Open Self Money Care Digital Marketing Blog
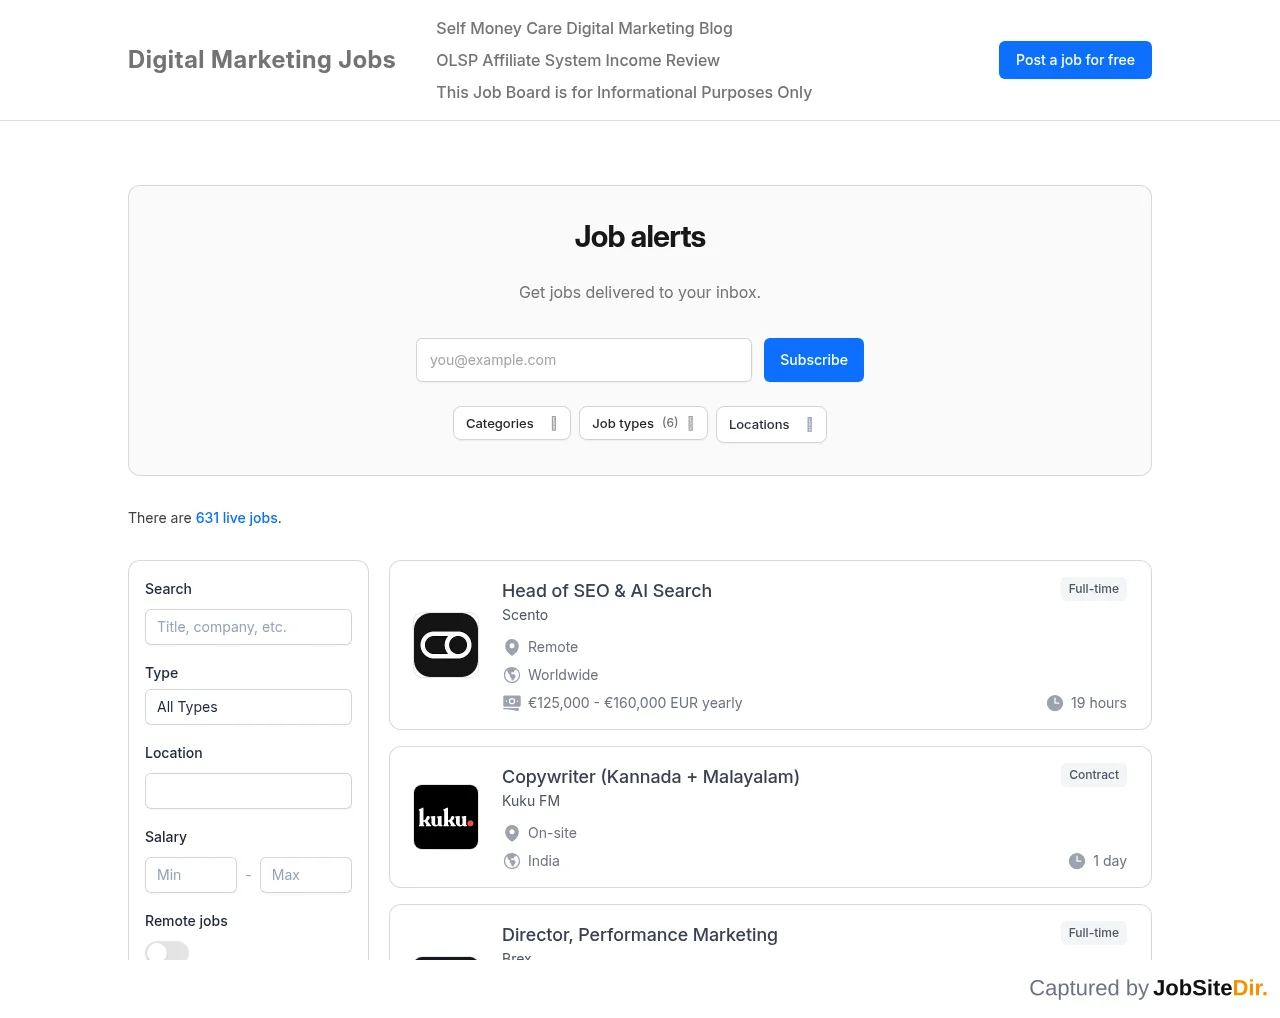This screenshot has height=1018, width=1280. (x=584, y=28)
